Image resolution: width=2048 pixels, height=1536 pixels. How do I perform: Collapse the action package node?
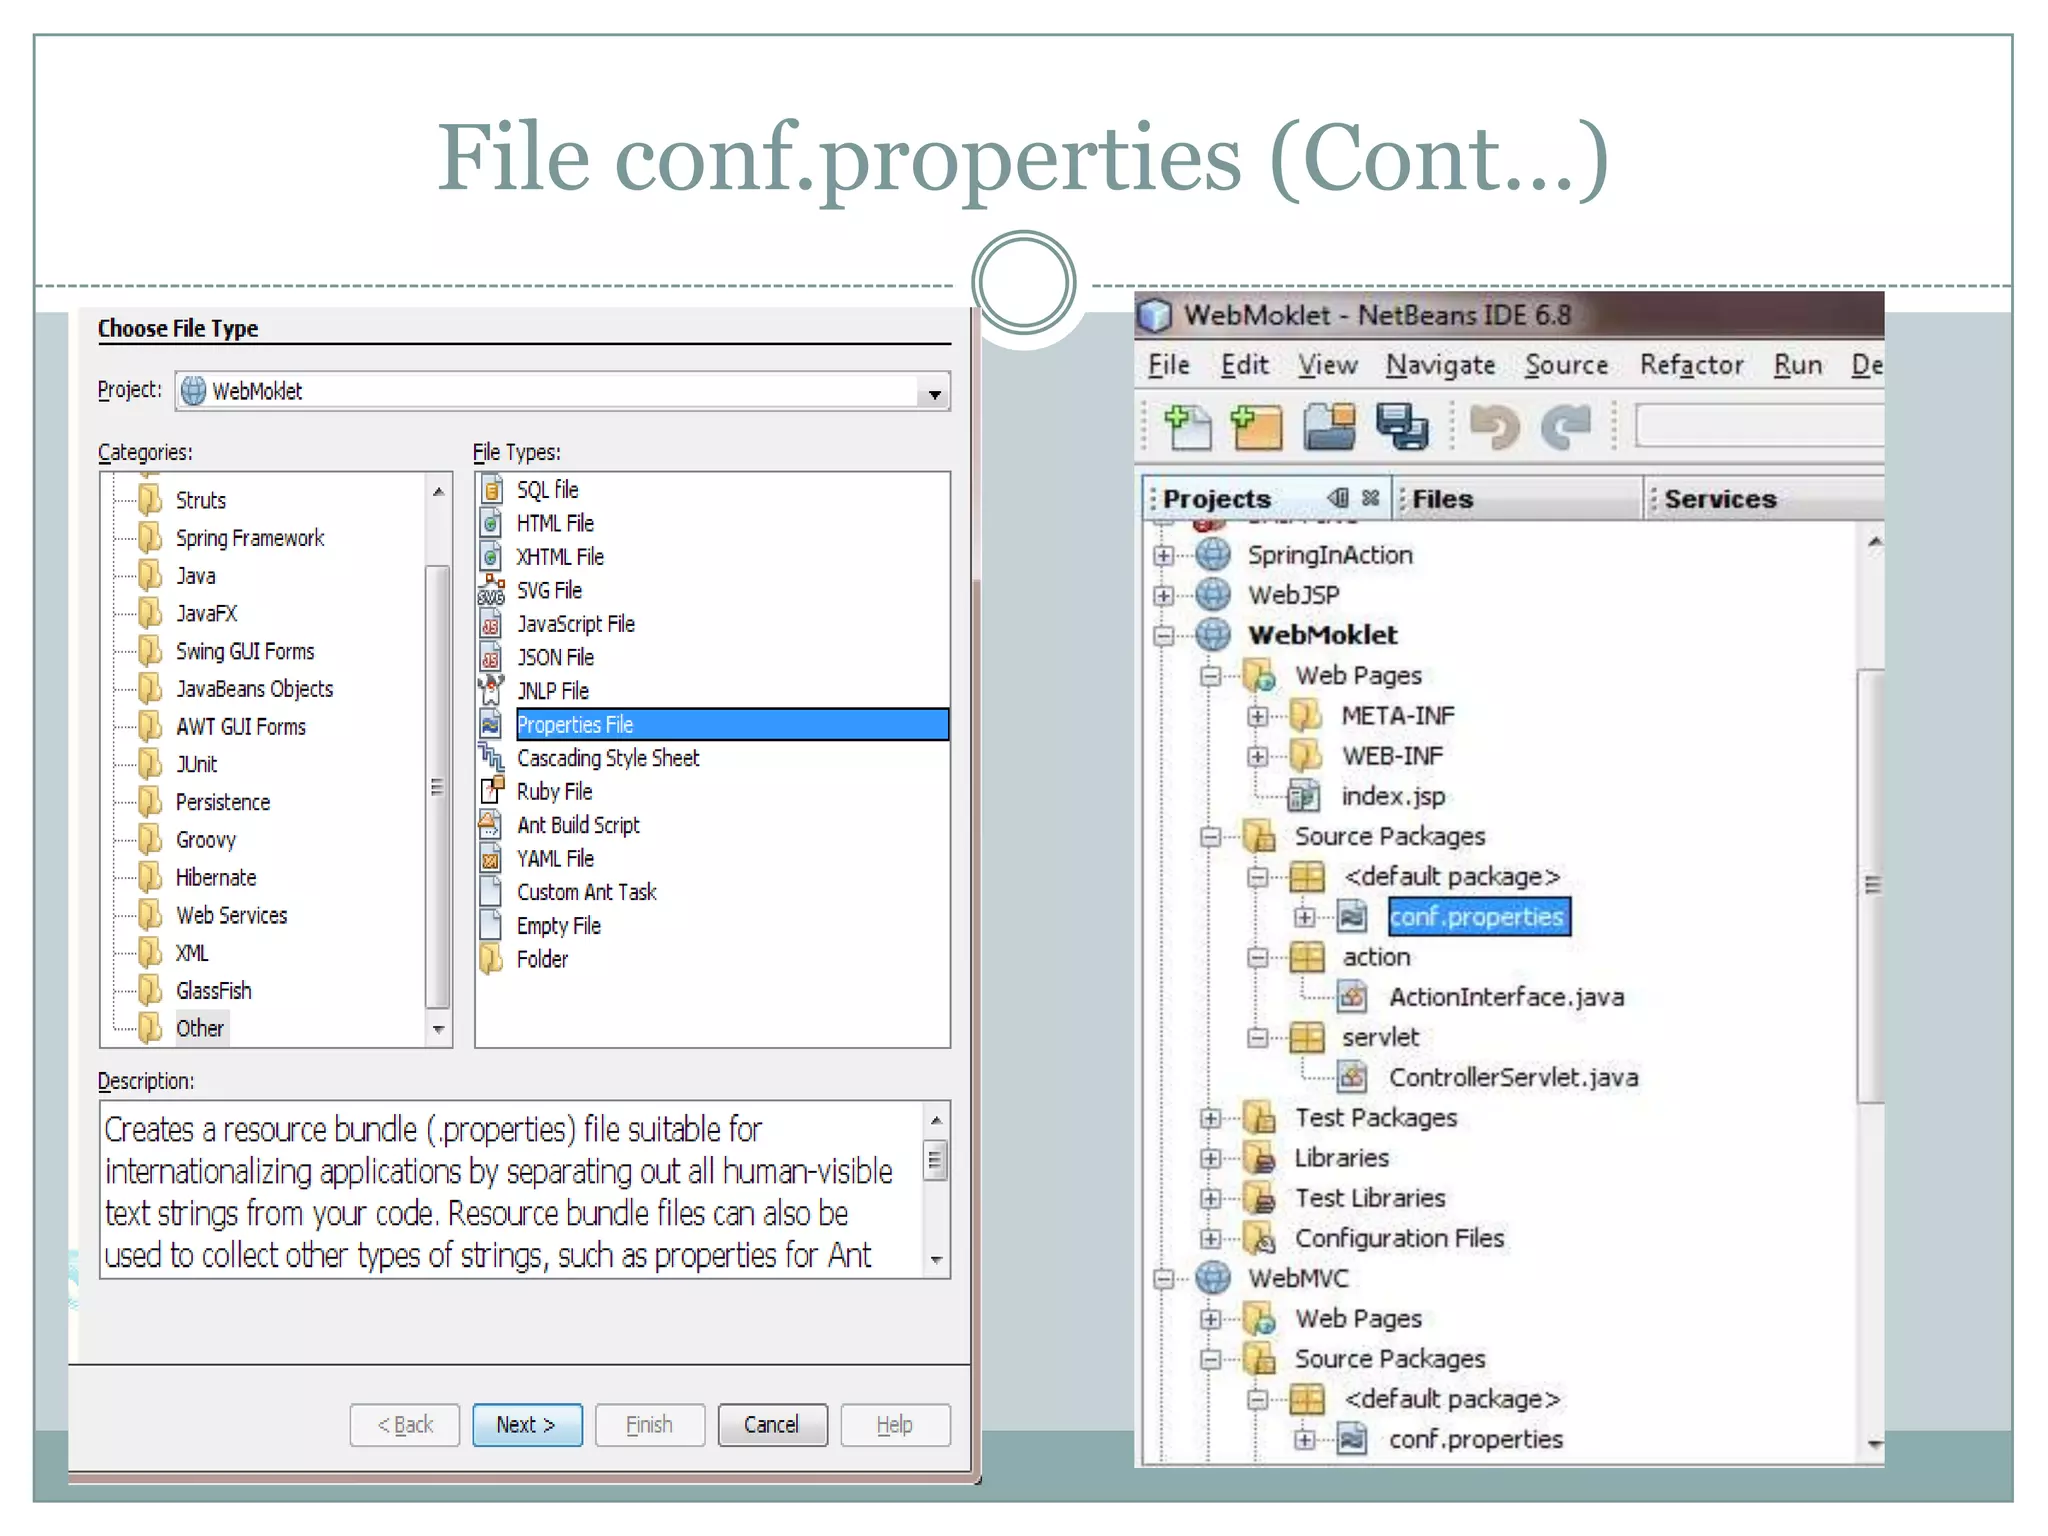pyautogui.click(x=1258, y=957)
